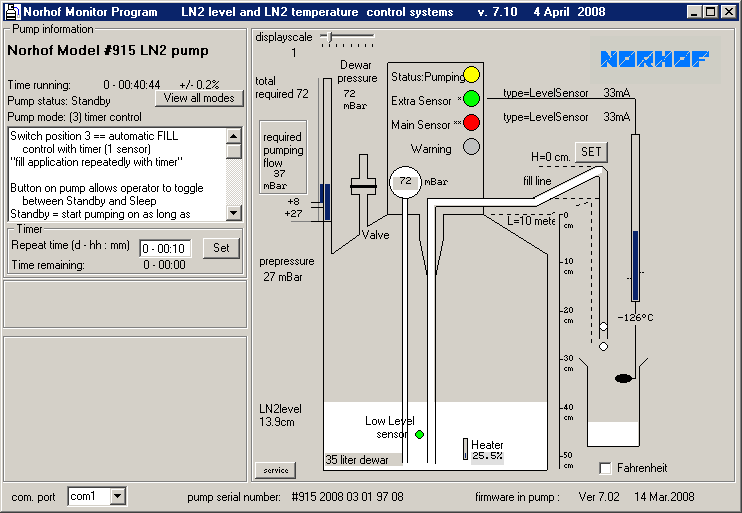Viewport: 742px width, 513px height.
Task: Click the firmware 'Ver 7.02' text
Action: click(x=599, y=497)
